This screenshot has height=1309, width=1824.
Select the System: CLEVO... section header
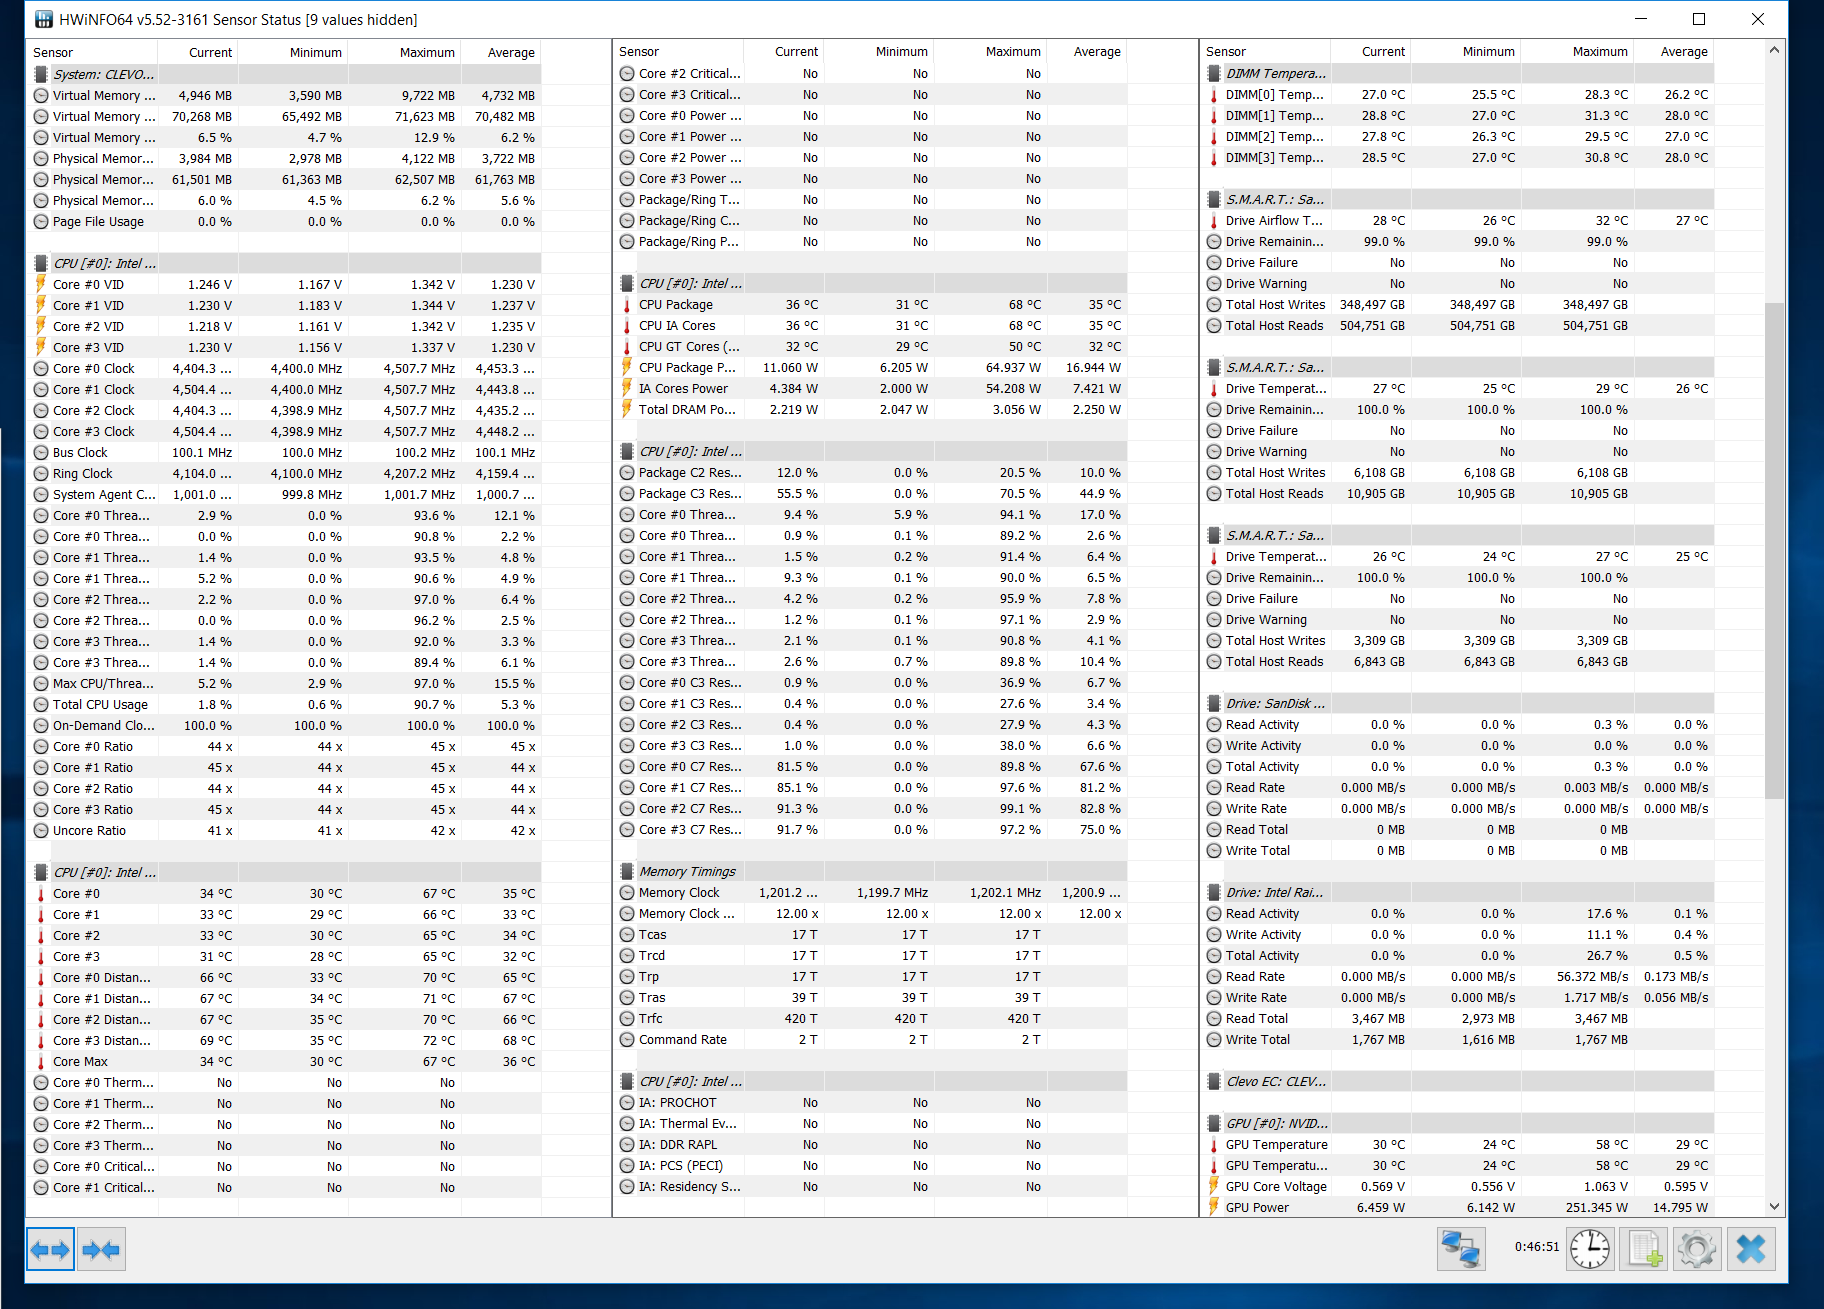283,74
